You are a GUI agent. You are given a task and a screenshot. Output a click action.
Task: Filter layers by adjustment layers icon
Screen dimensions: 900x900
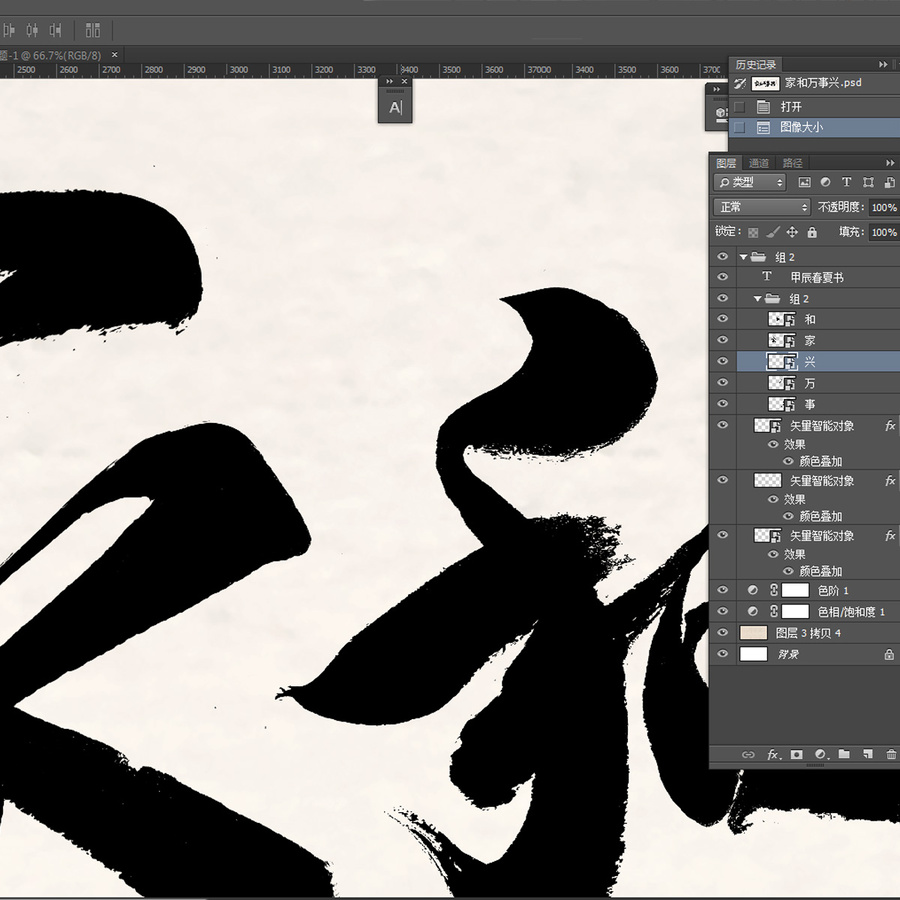pyautogui.click(x=825, y=183)
